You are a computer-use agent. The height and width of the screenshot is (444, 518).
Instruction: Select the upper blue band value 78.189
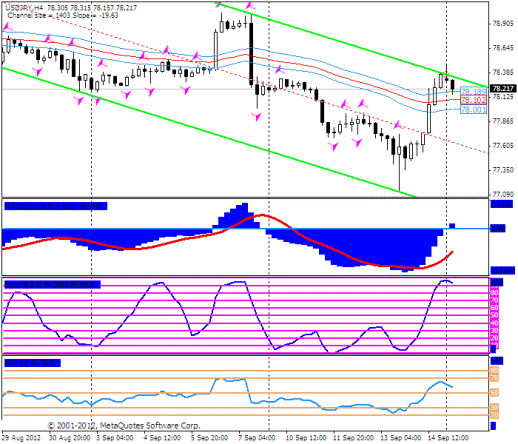point(473,91)
